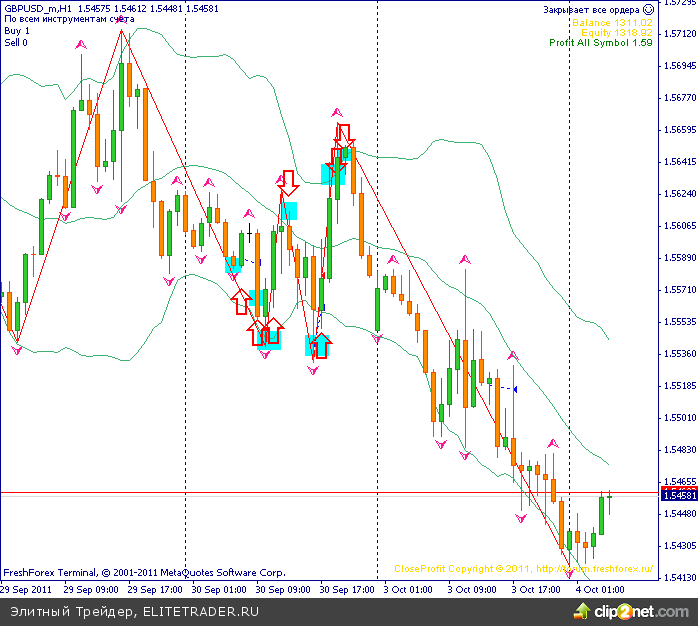Click the blue left-pointing arrow marker near 1.5518
Screen dimensions: 698x626
pyautogui.click(x=514, y=389)
